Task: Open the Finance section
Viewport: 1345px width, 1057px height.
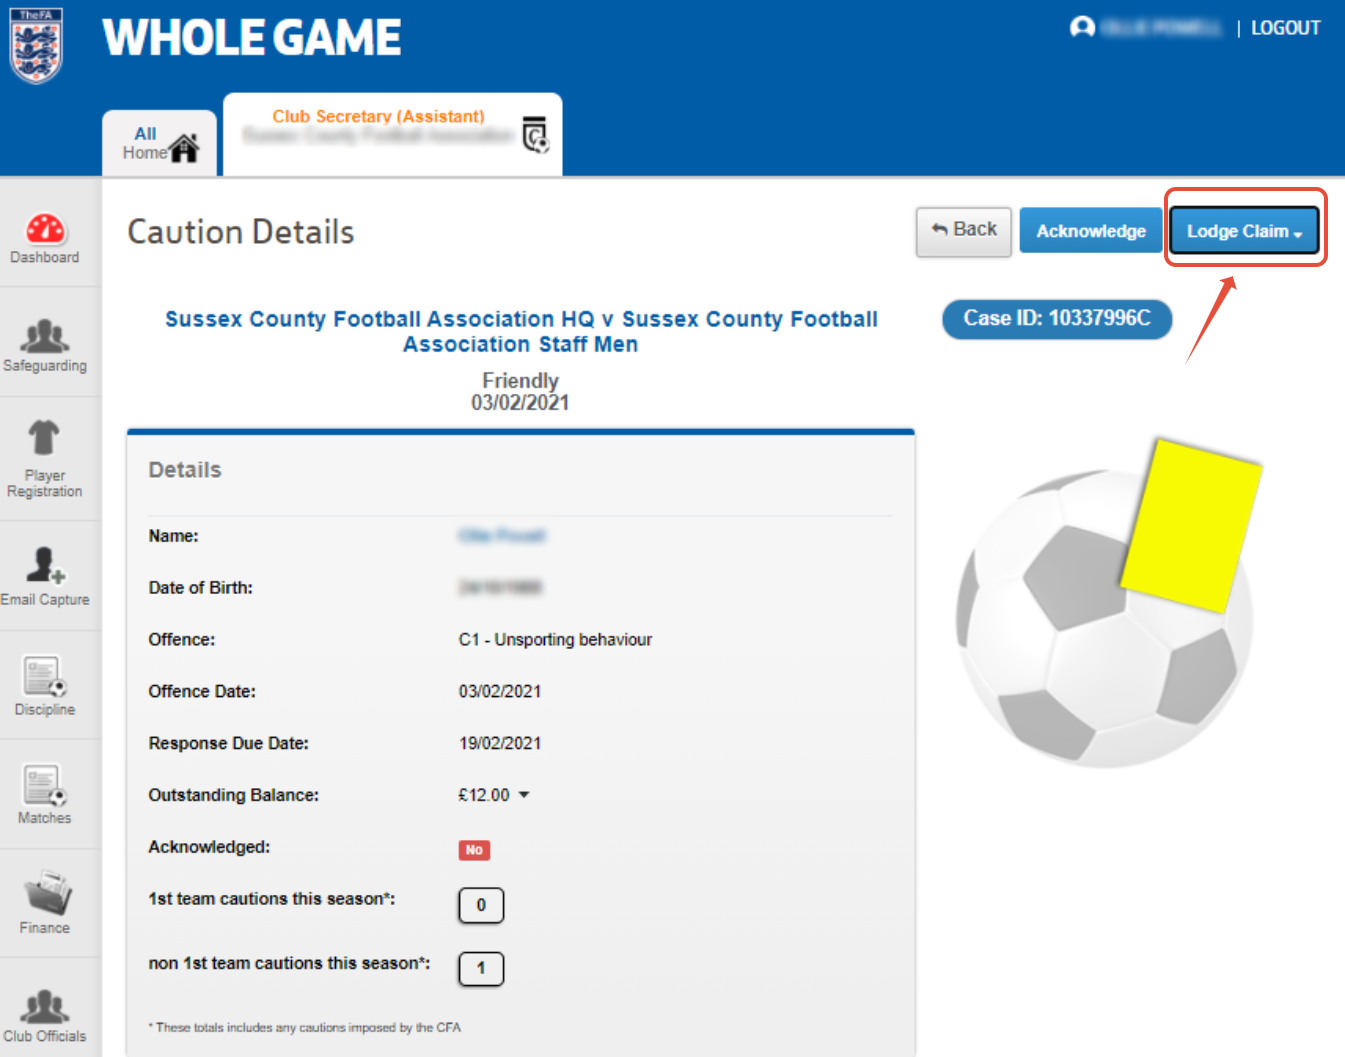Action: click(x=45, y=902)
